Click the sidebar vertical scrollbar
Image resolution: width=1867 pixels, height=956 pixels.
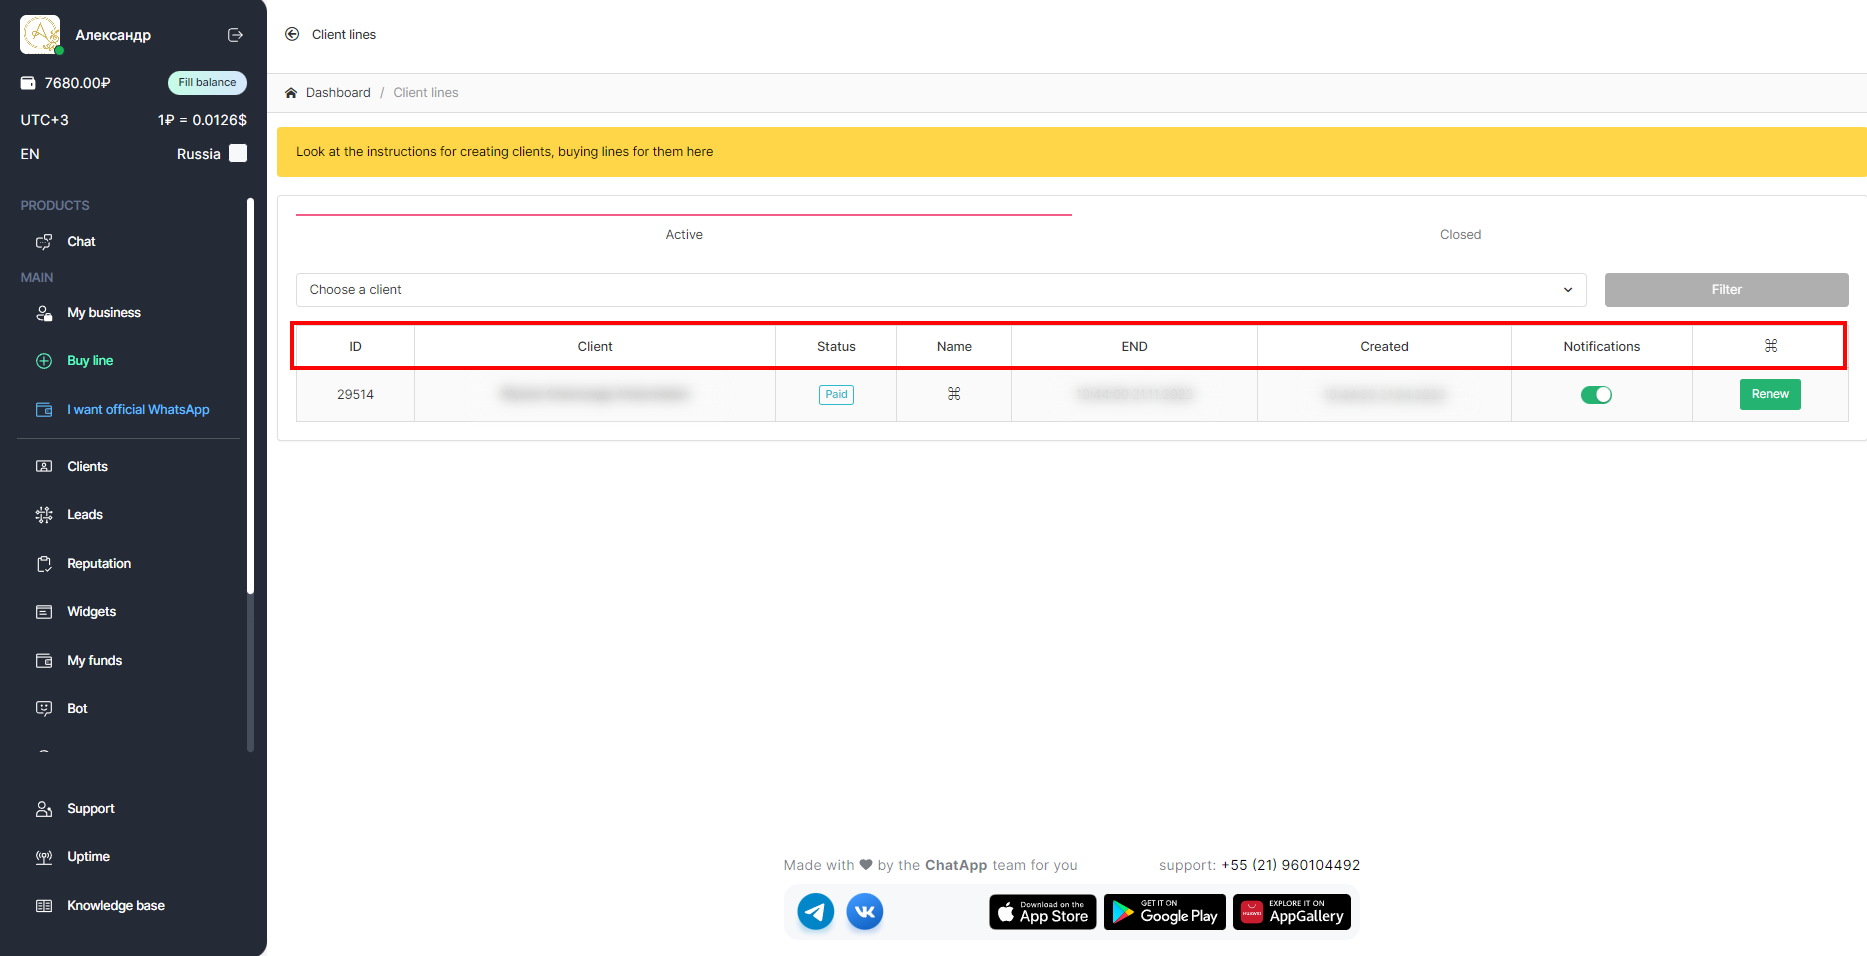pos(250,400)
